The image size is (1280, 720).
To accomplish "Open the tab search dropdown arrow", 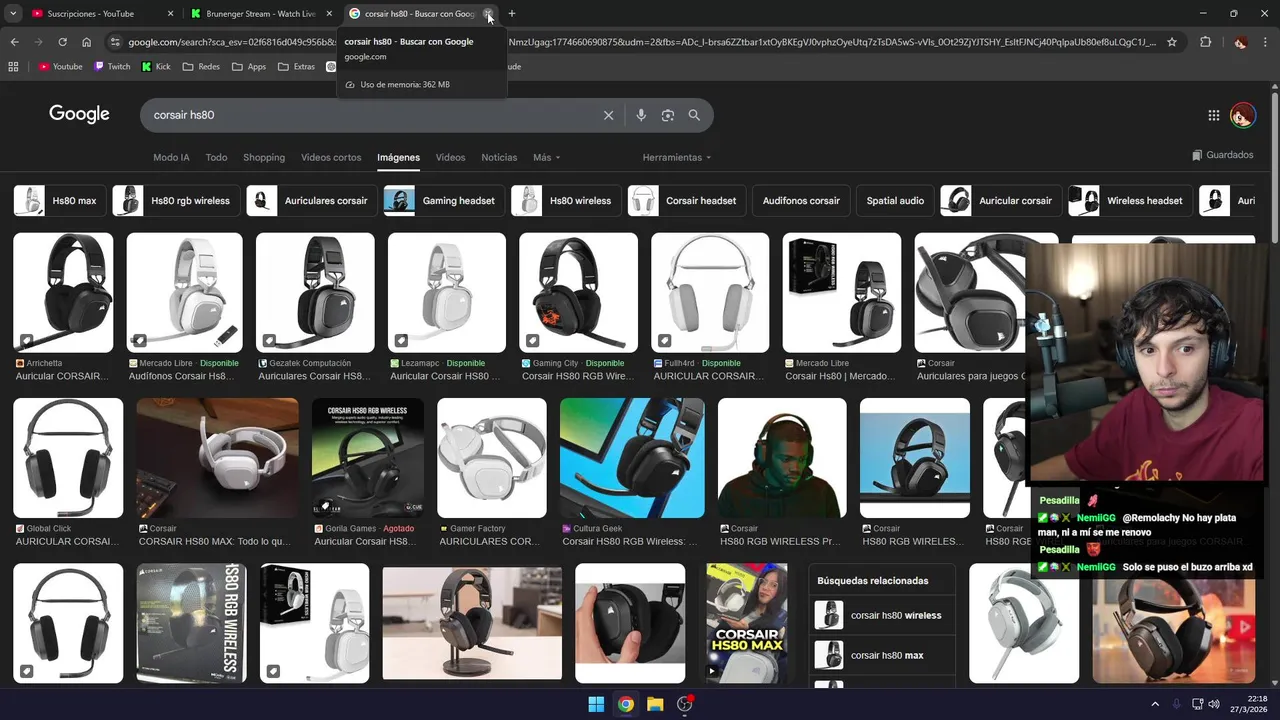I will pos(13,14).
